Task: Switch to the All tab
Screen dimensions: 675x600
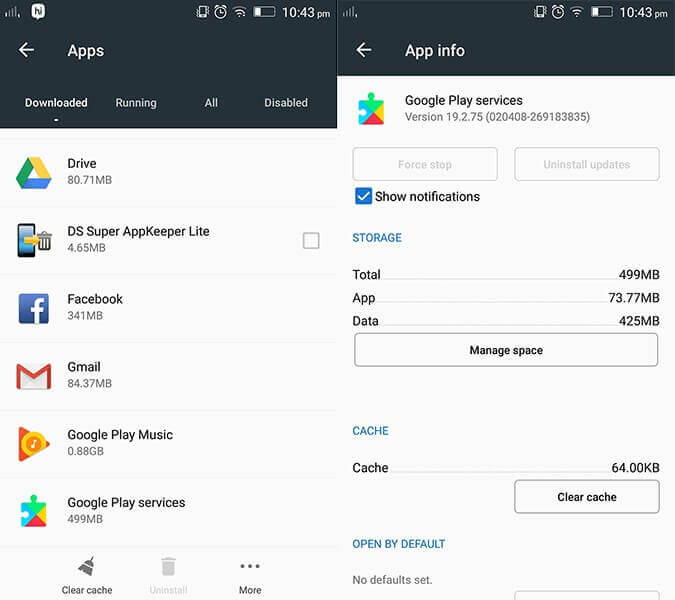Action: 211,103
